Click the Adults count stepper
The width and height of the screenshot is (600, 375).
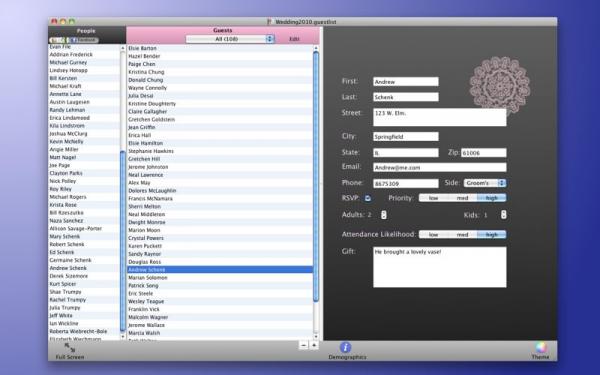click(384, 215)
